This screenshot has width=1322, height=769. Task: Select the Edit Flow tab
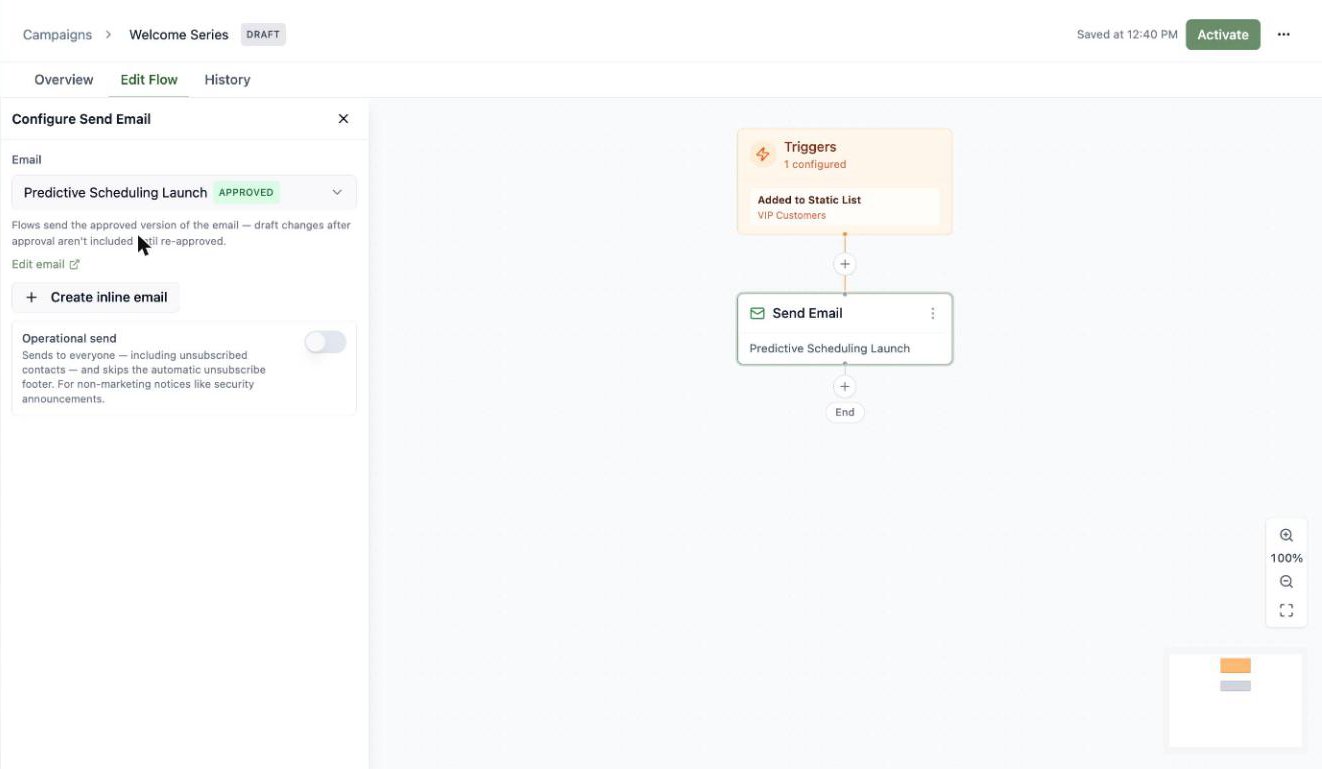149,80
